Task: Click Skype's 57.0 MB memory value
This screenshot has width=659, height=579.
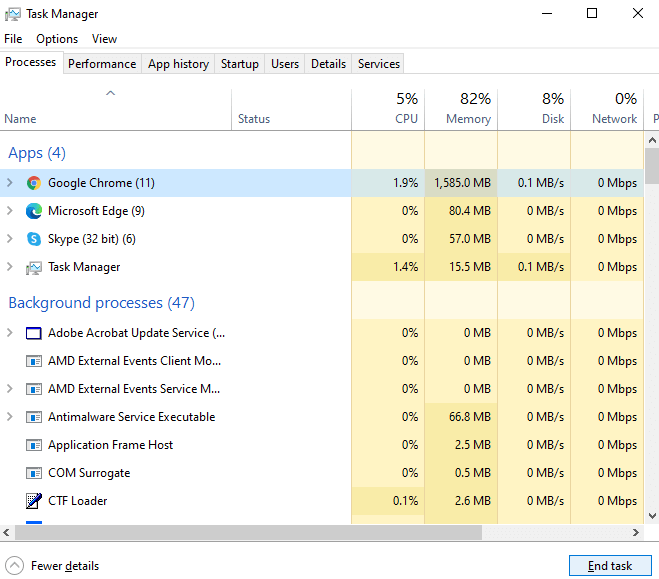Action: pos(470,239)
